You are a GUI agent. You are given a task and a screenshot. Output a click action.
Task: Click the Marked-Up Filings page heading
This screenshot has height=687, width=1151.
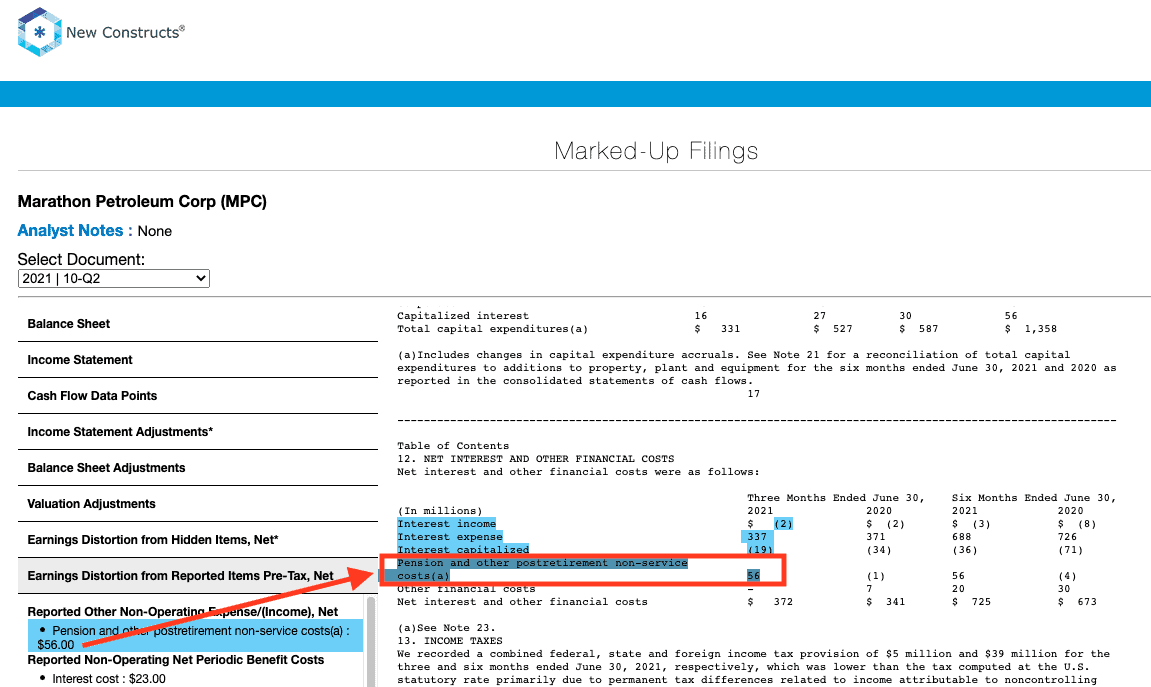[656, 150]
